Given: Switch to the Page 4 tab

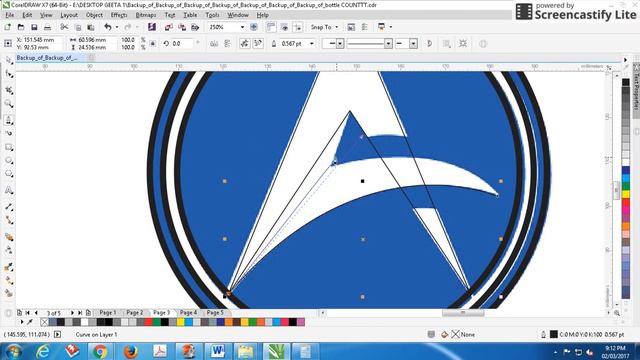Looking at the screenshot, I should pyautogui.click(x=188, y=313).
